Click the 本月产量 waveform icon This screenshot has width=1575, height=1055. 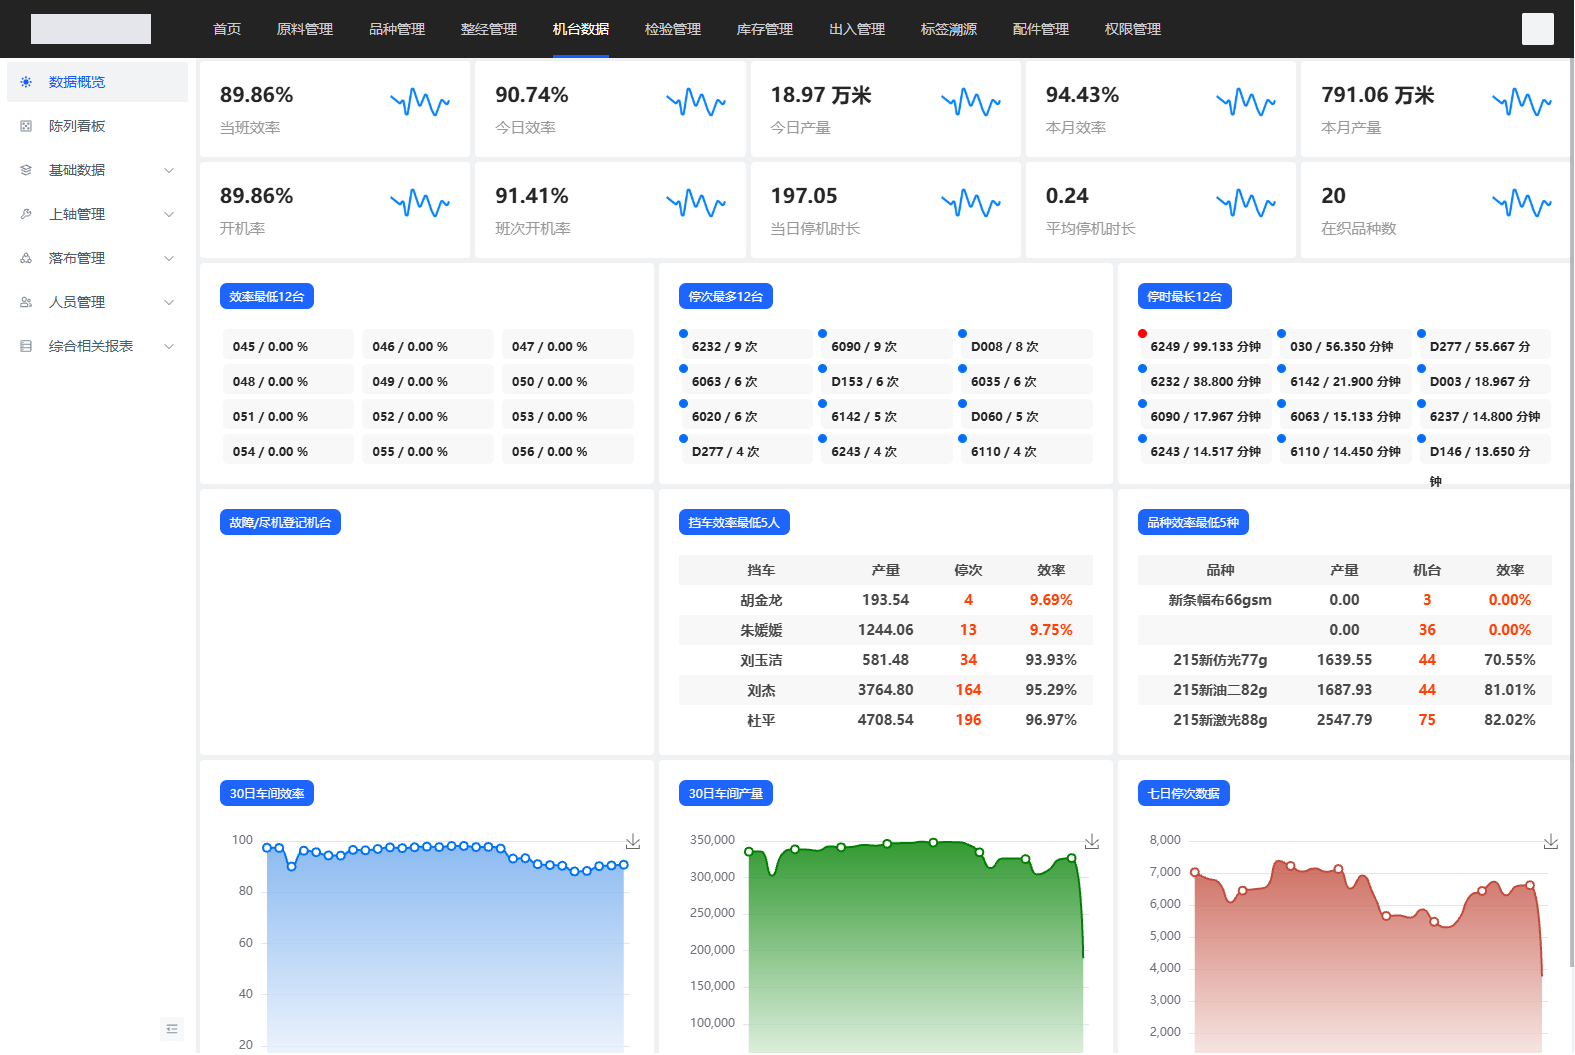pyautogui.click(x=1521, y=102)
